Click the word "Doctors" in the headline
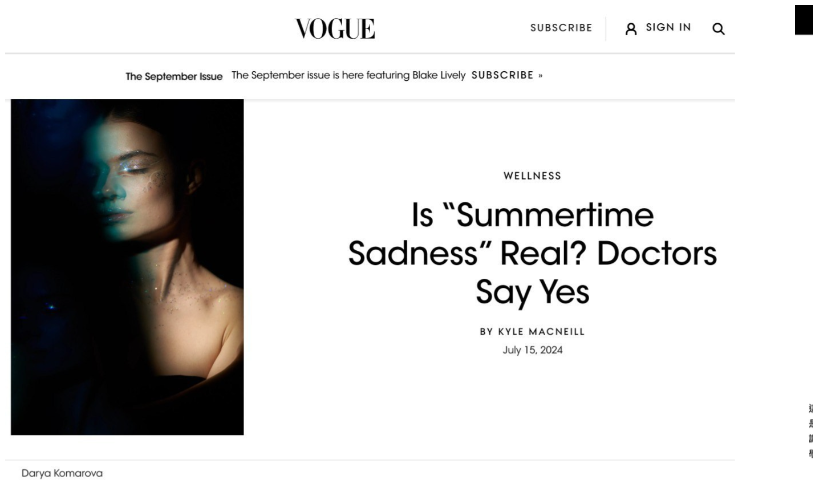Image resolution: width=829 pixels, height=486 pixels. (x=657, y=254)
